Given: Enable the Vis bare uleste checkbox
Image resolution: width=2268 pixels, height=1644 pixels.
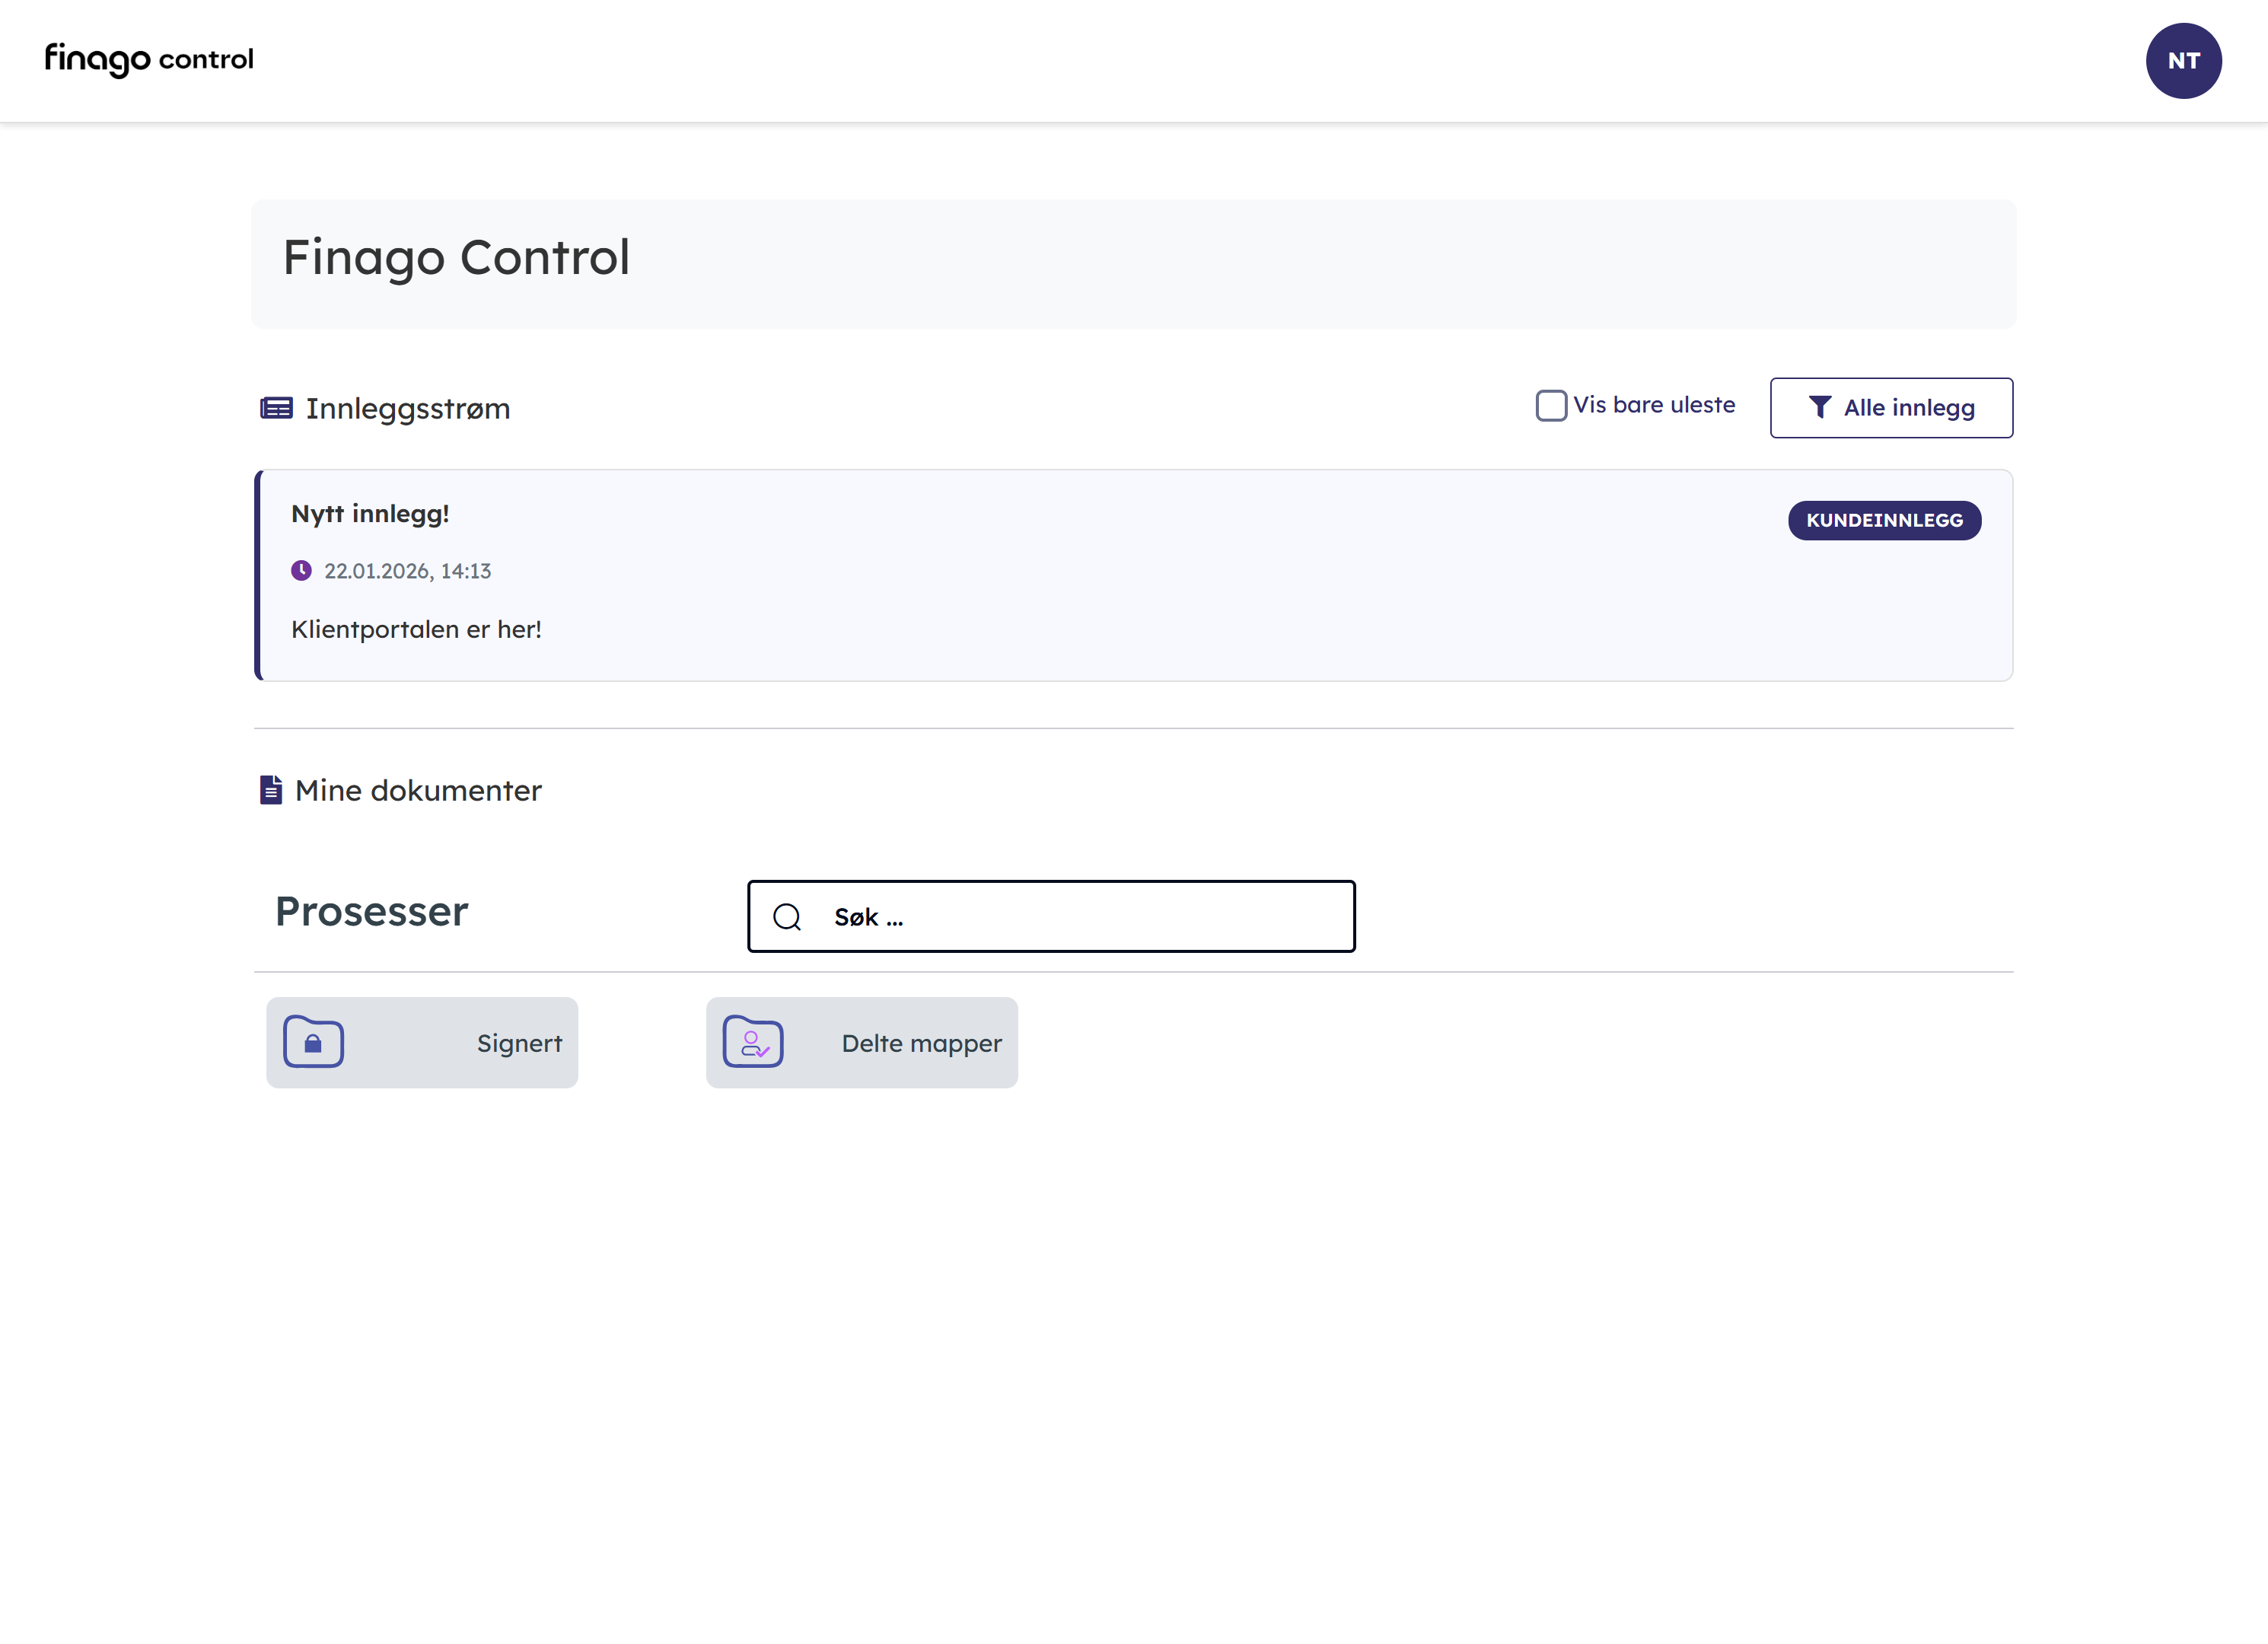Looking at the screenshot, I should [1551, 405].
